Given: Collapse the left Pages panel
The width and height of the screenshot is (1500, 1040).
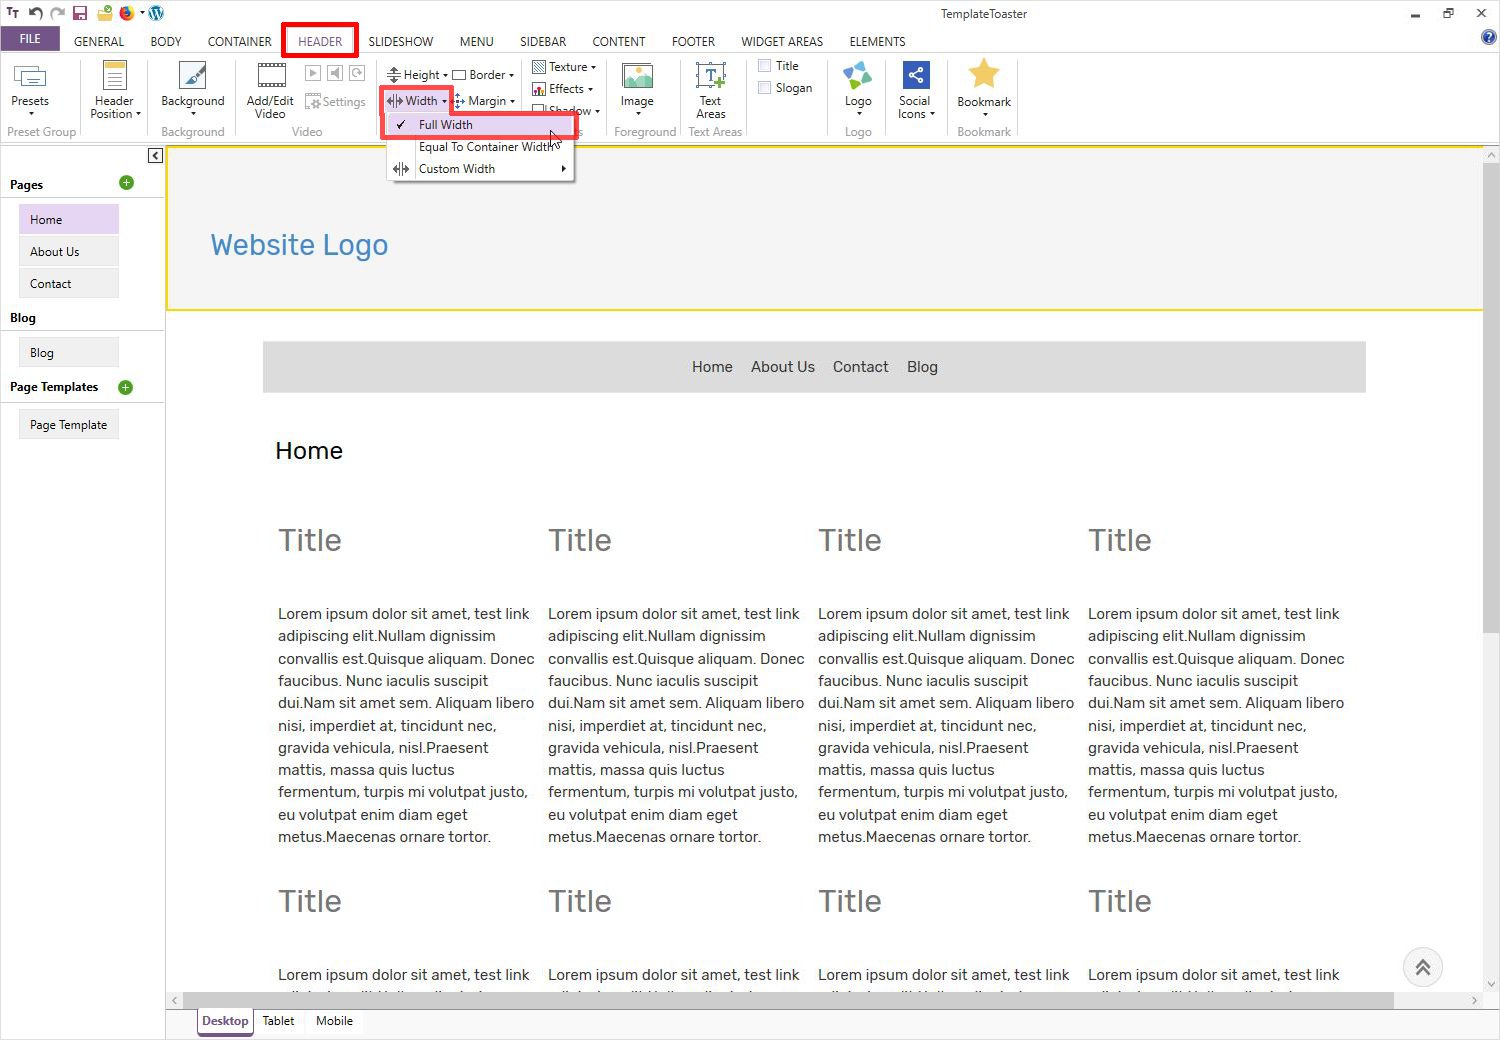Looking at the screenshot, I should pos(155,155).
